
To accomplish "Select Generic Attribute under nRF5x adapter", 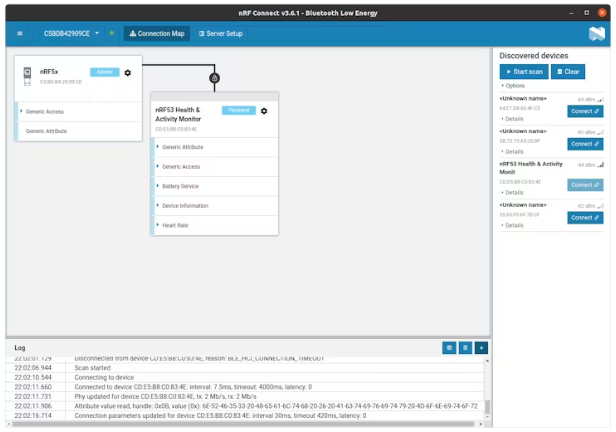I will coord(79,131).
